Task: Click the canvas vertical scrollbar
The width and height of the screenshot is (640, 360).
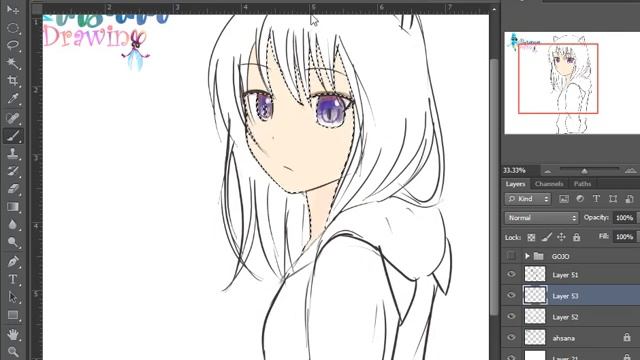Action: click(x=494, y=187)
